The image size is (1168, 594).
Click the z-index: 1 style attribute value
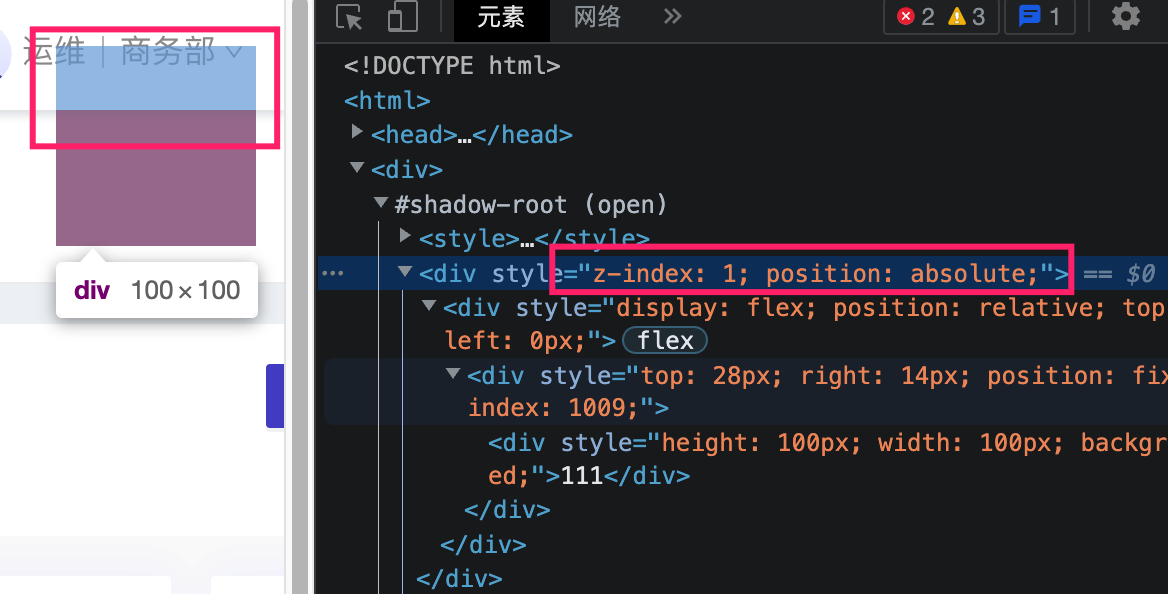(814, 274)
